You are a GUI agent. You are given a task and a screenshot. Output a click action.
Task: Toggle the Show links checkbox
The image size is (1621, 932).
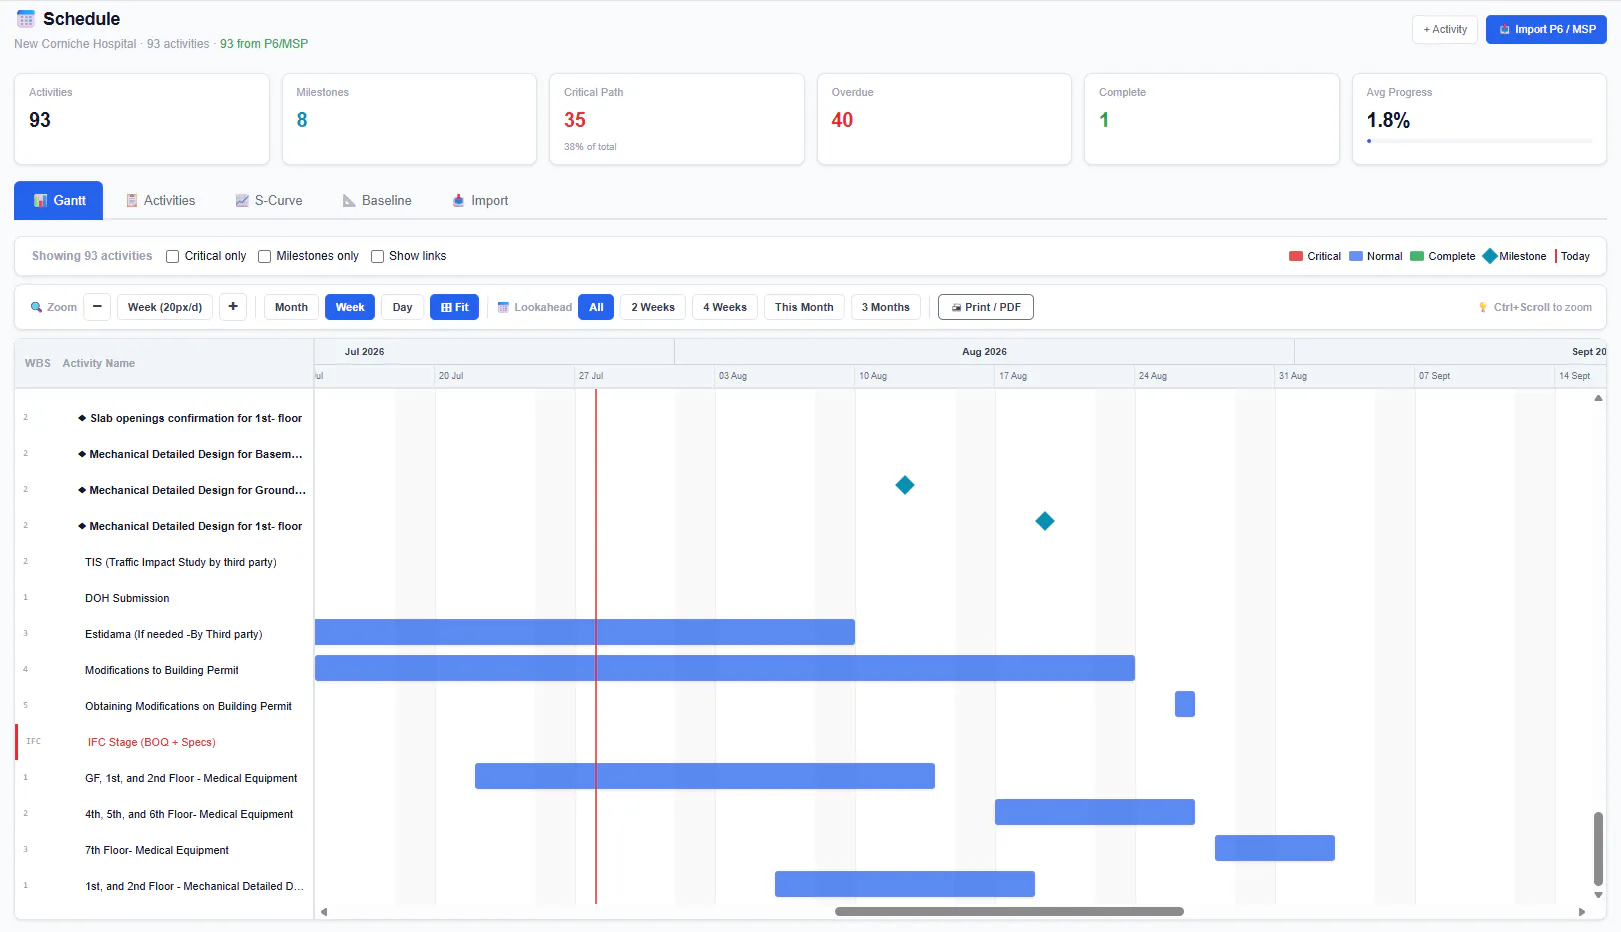[x=378, y=257]
